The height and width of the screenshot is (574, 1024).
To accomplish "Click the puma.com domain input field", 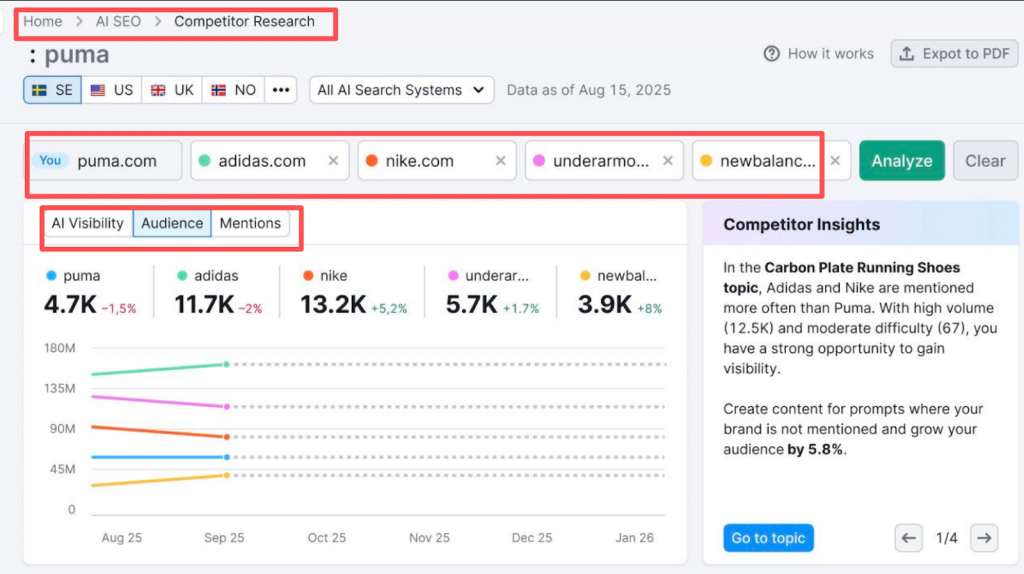I will coord(117,161).
